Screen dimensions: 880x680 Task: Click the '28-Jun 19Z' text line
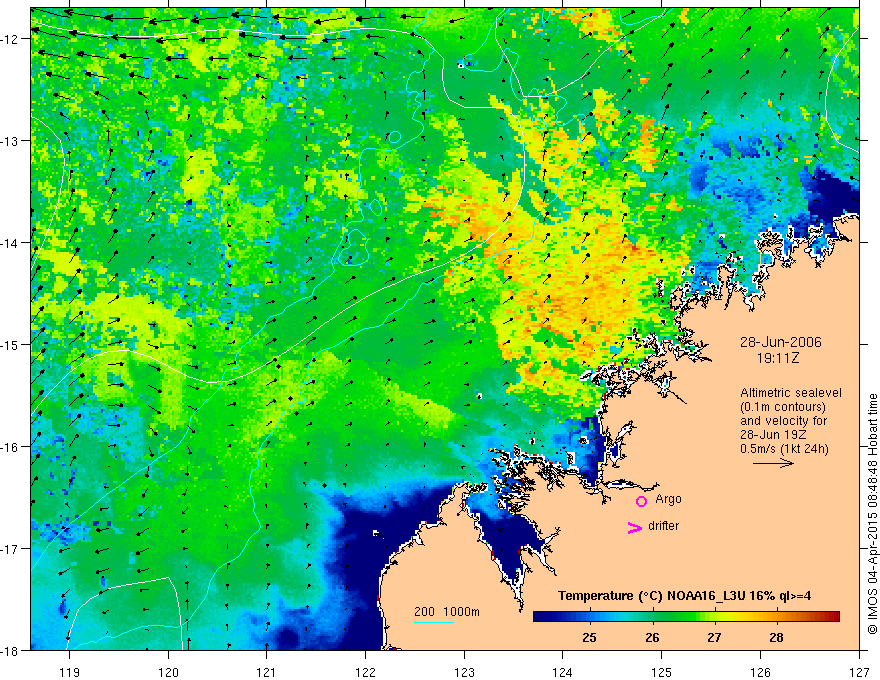[774, 435]
